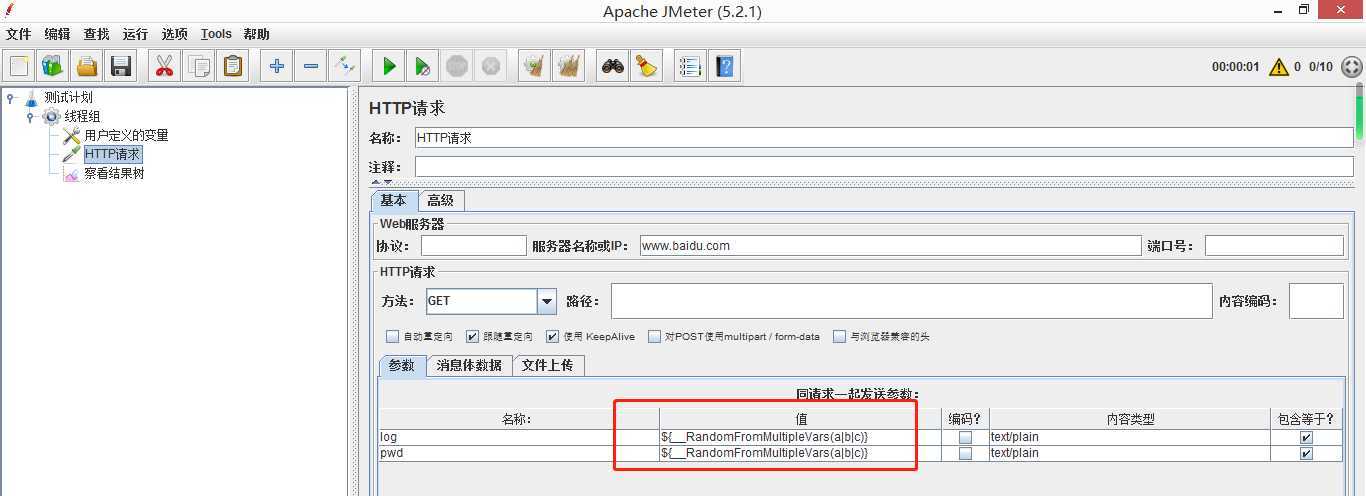Switch to the 高级 tab
The height and width of the screenshot is (496, 1366).
coord(440,200)
